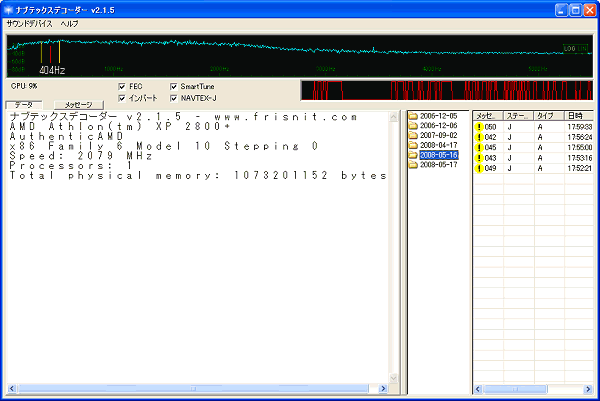Click the 404Hz frequency readout in the spectrum
Screen dimensions: 600x401
[x=52, y=70]
